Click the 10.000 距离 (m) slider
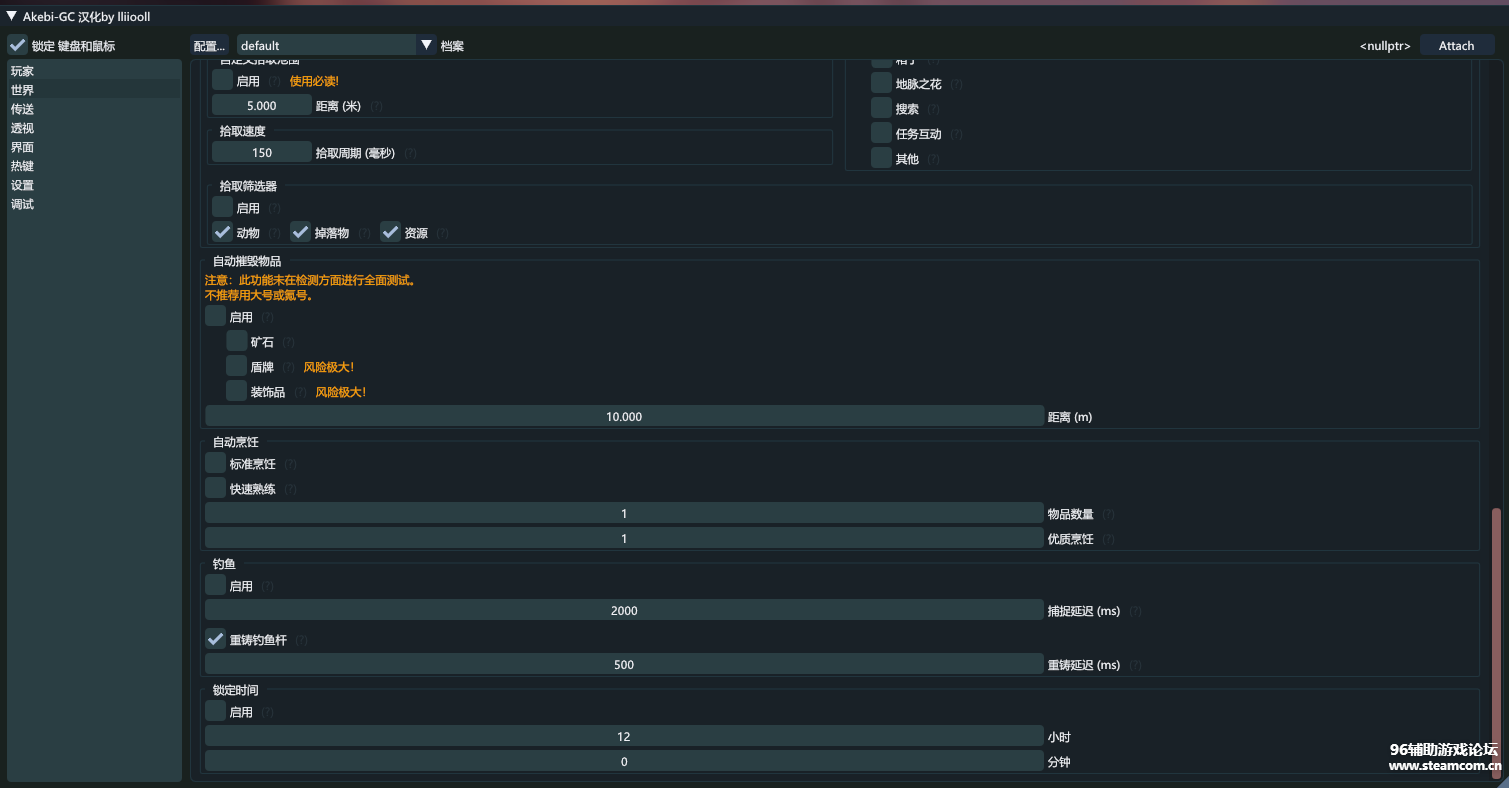The width and height of the screenshot is (1509, 788). [x=624, y=416]
